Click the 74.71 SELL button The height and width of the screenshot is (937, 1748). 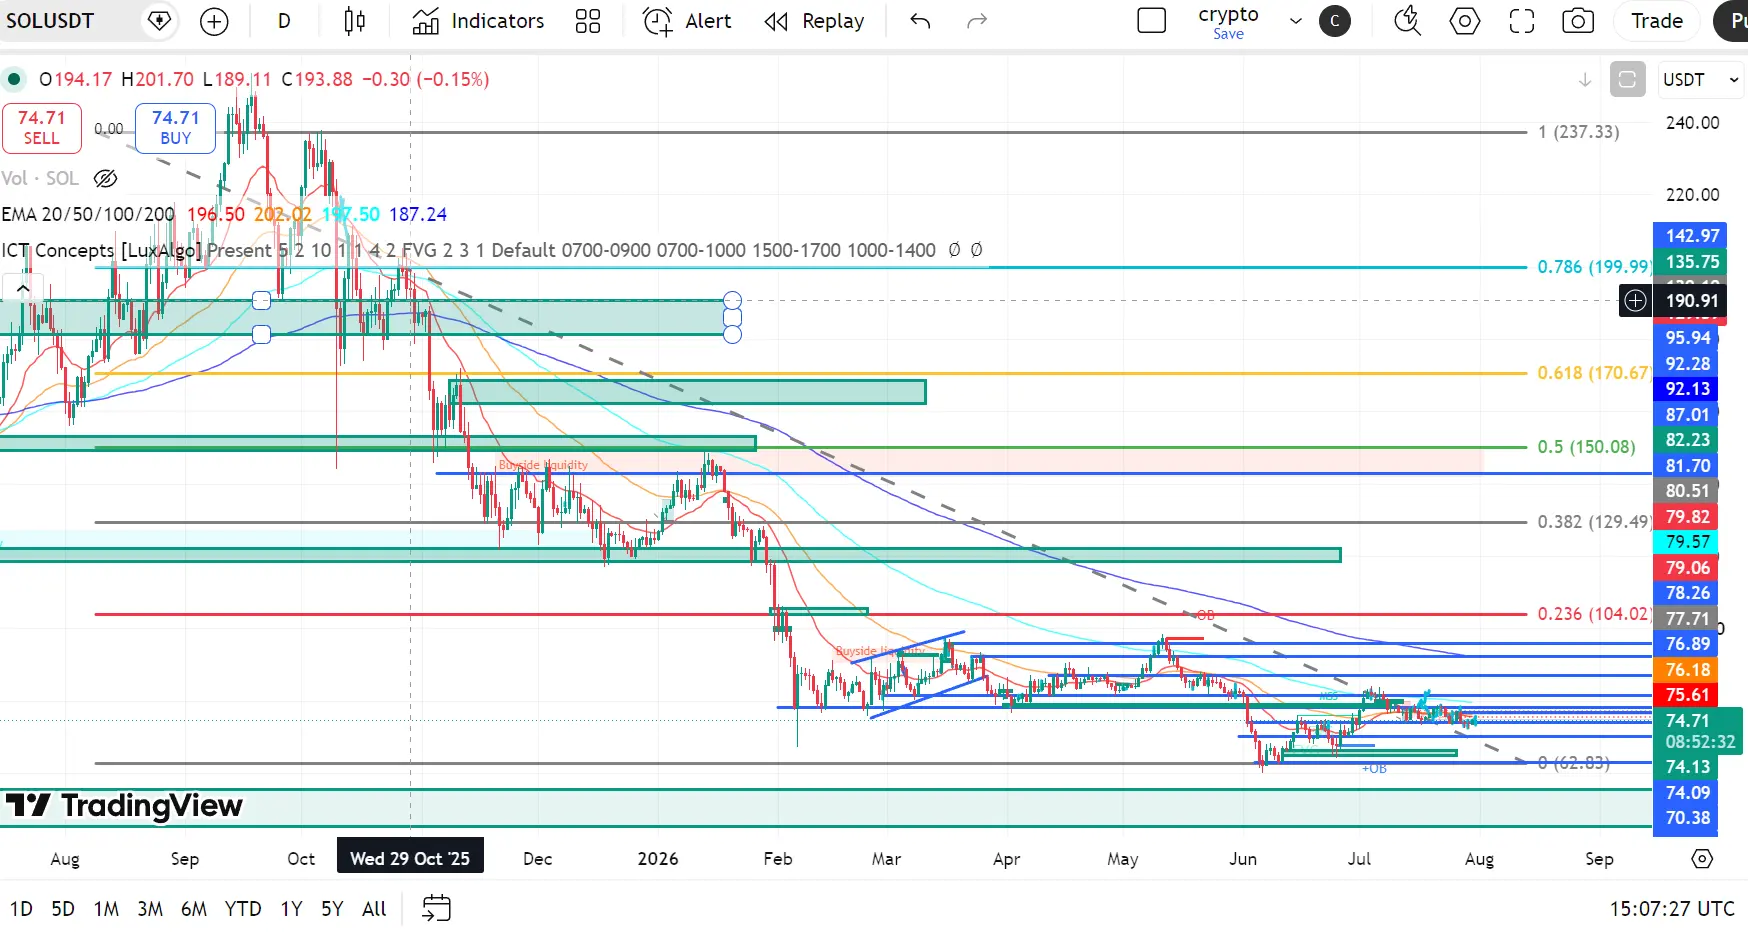point(42,128)
